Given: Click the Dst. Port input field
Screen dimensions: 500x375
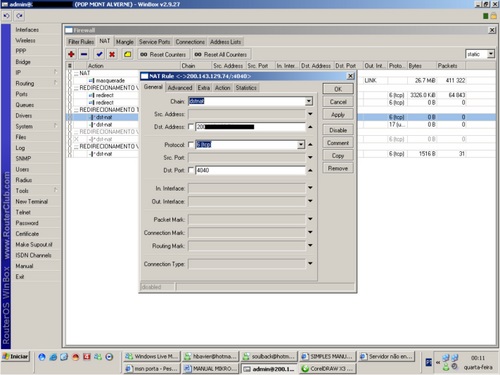Looking at the screenshot, I should point(250,170).
